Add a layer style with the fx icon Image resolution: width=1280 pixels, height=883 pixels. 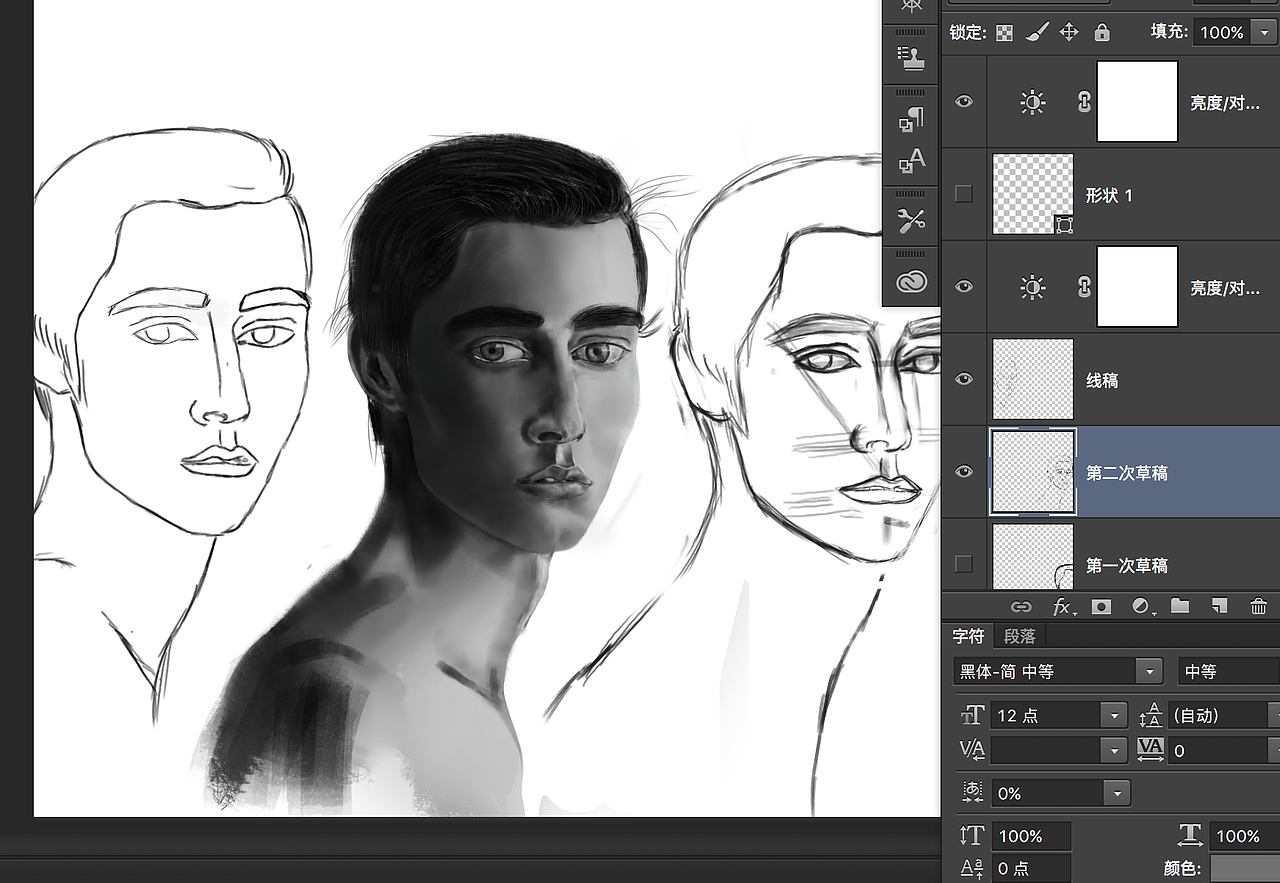coord(1062,606)
